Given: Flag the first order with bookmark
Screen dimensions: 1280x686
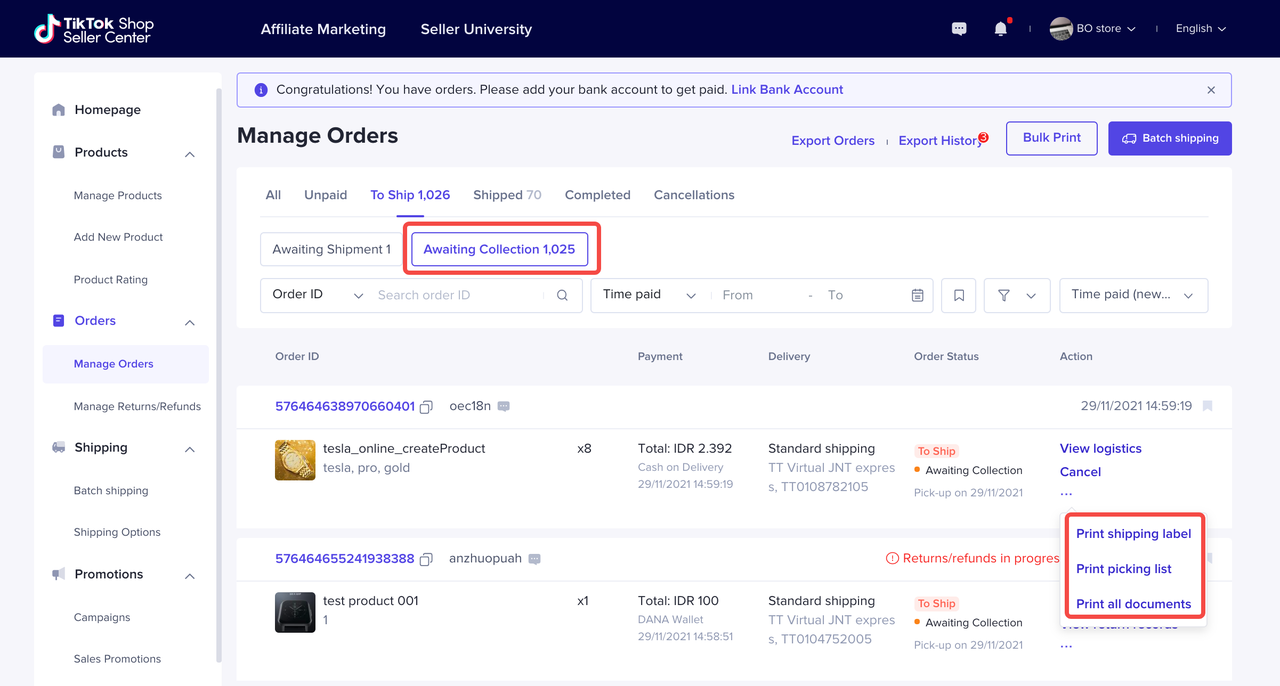Looking at the screenshot, I should pos(1207,406).
